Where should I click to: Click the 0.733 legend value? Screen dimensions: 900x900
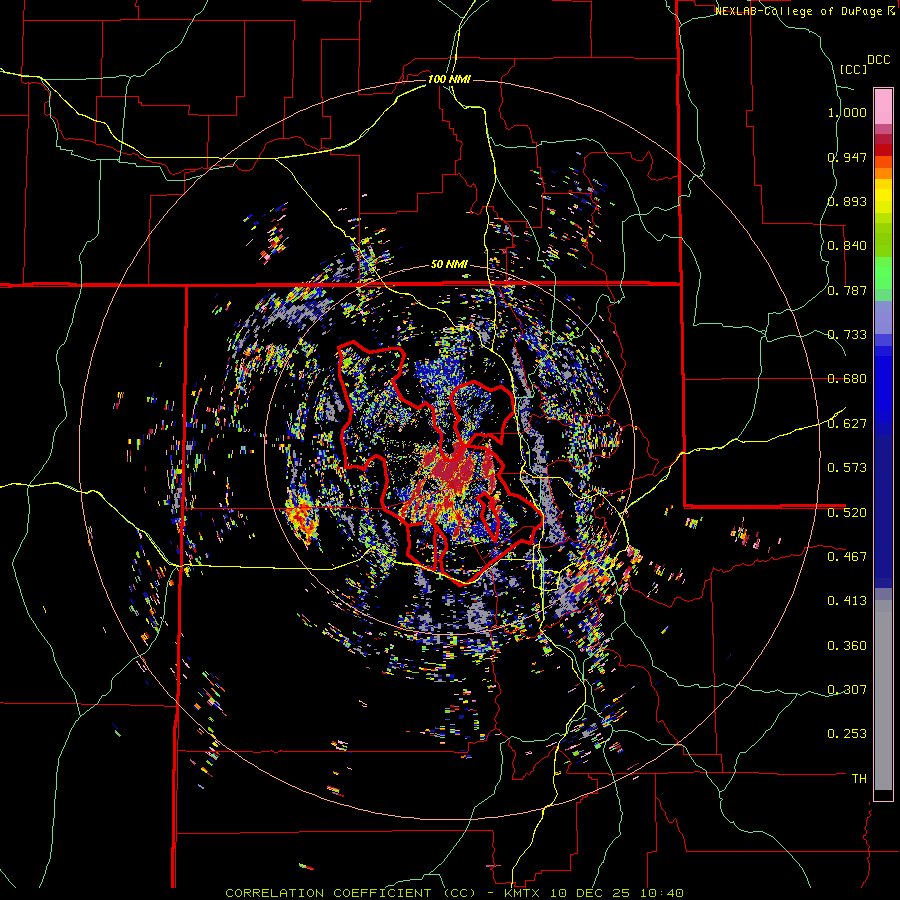pyautogui.click(x=847, y=335)
